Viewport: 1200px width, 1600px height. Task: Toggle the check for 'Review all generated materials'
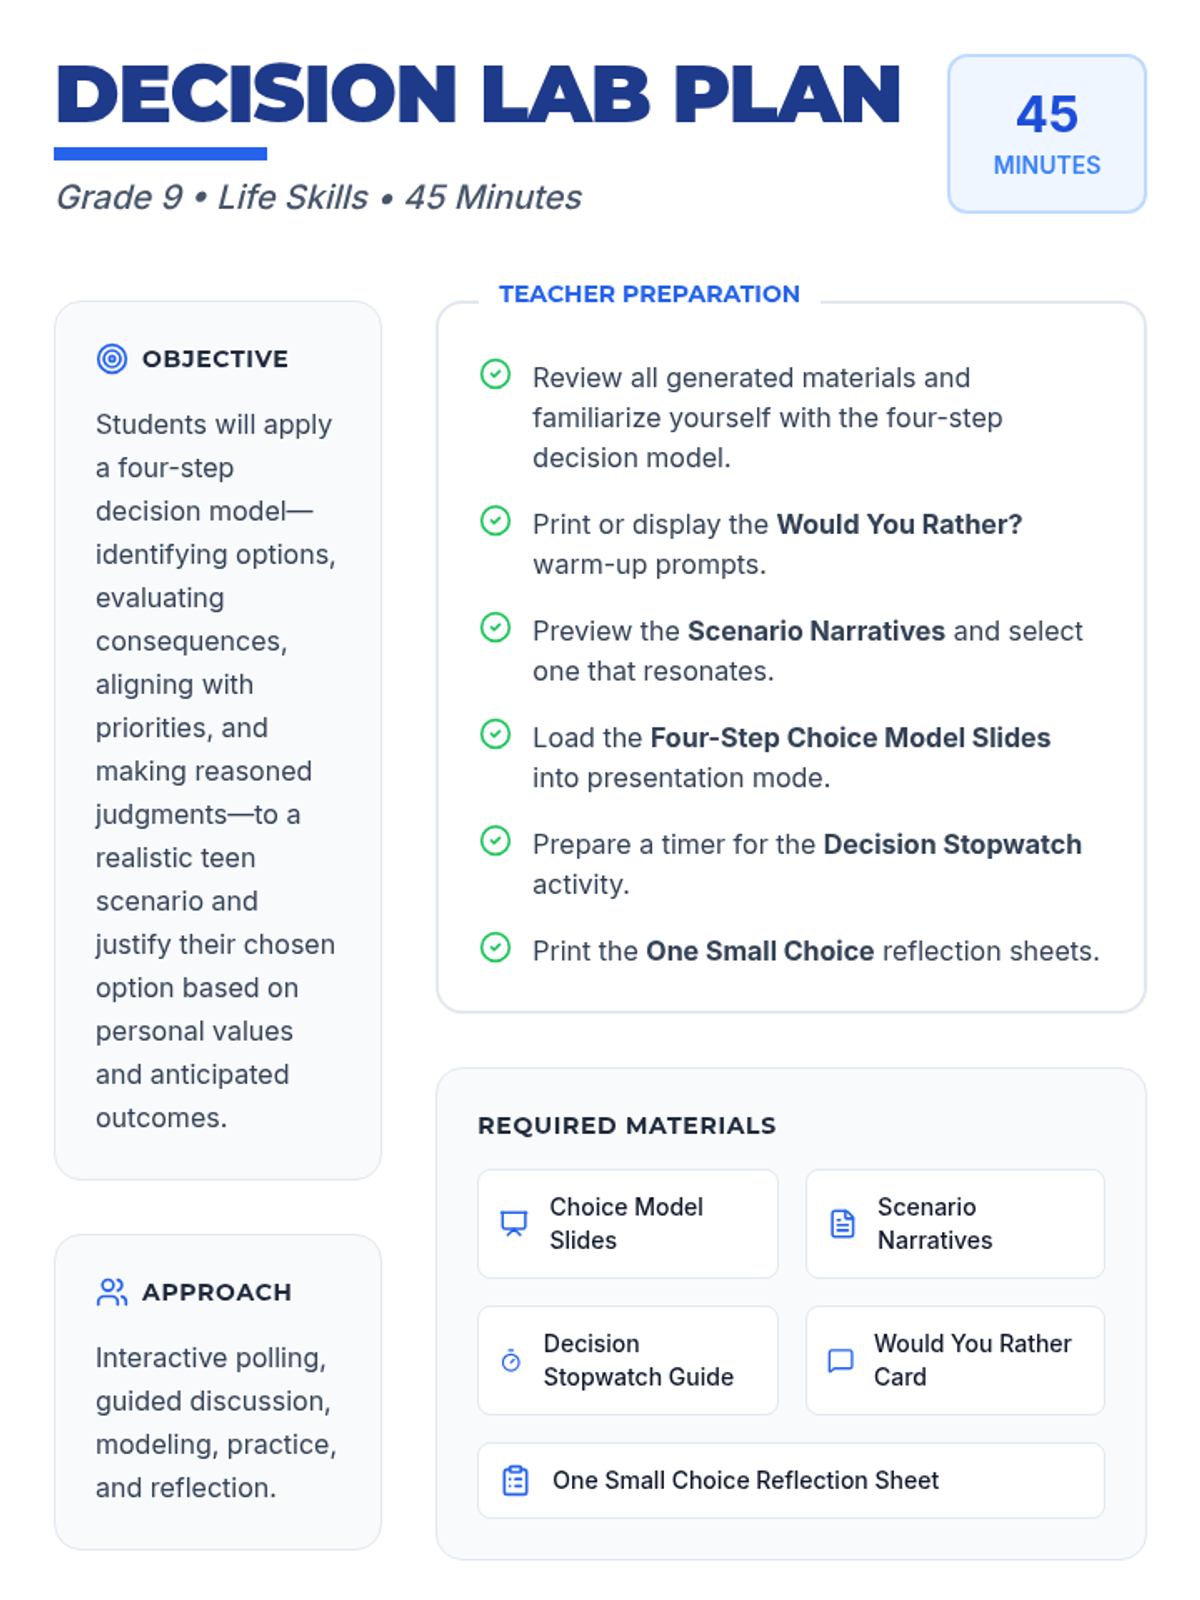click(496, 375)
